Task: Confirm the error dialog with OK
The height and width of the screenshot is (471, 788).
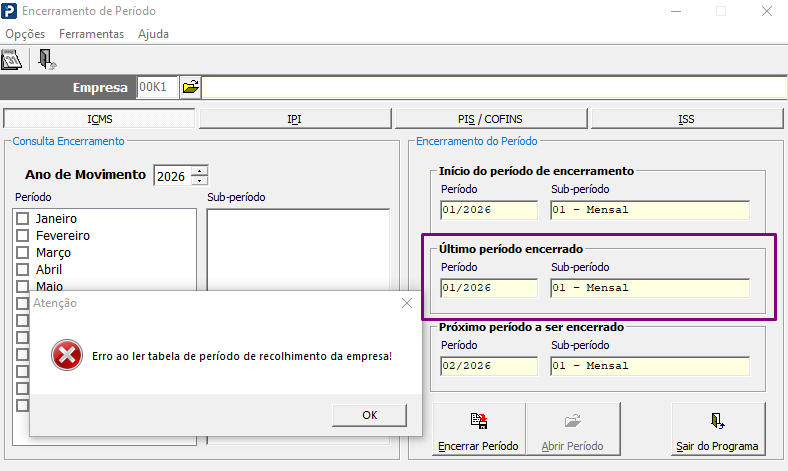Action: click(x=369, y=415)
